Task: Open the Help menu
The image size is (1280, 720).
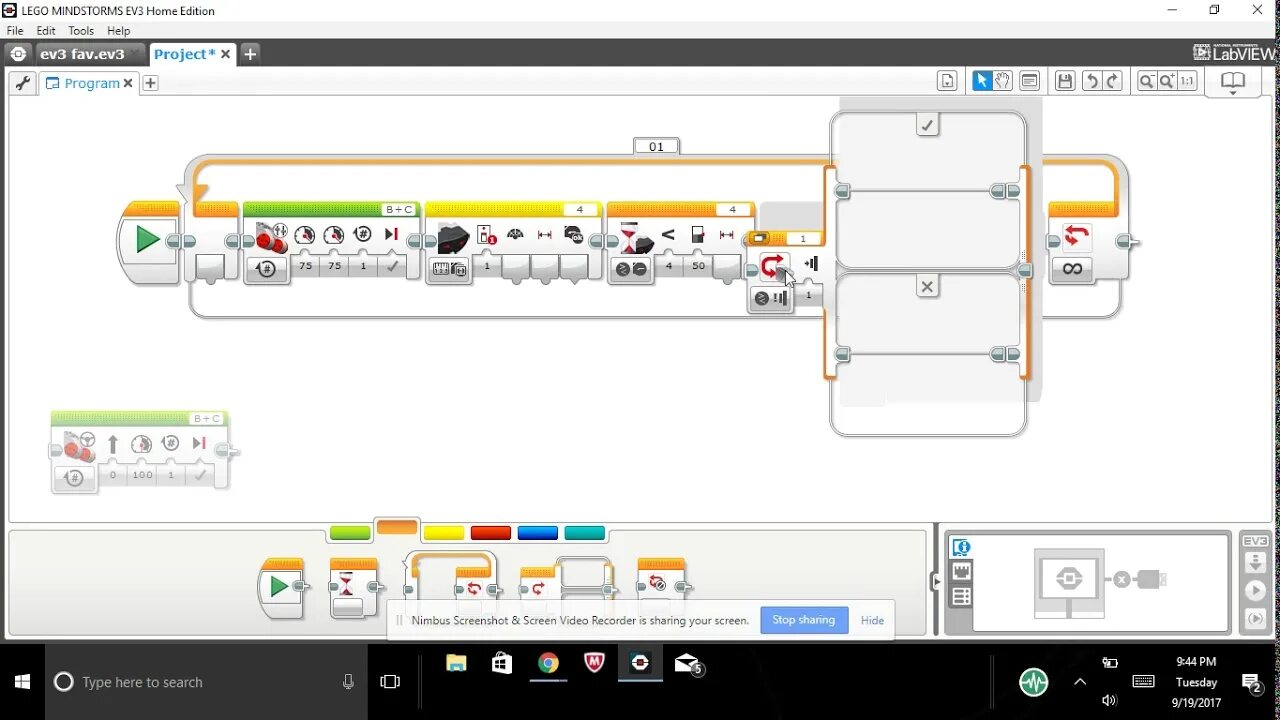Action: [119, 31]
